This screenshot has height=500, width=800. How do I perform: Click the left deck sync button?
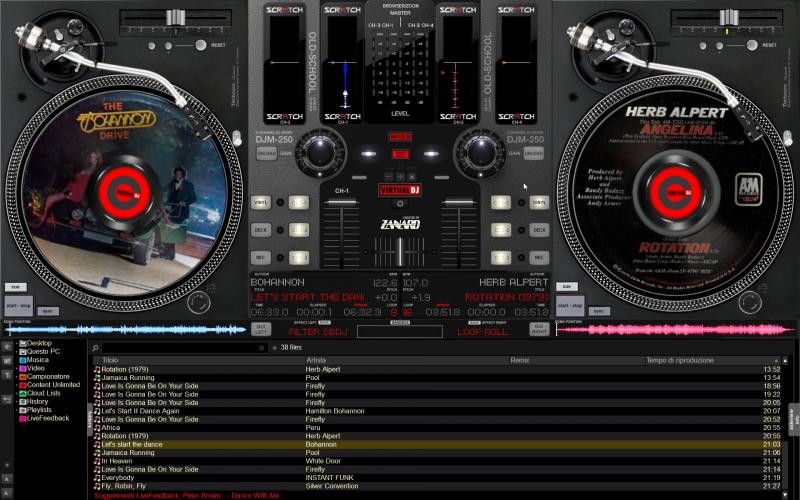point(48,311)
